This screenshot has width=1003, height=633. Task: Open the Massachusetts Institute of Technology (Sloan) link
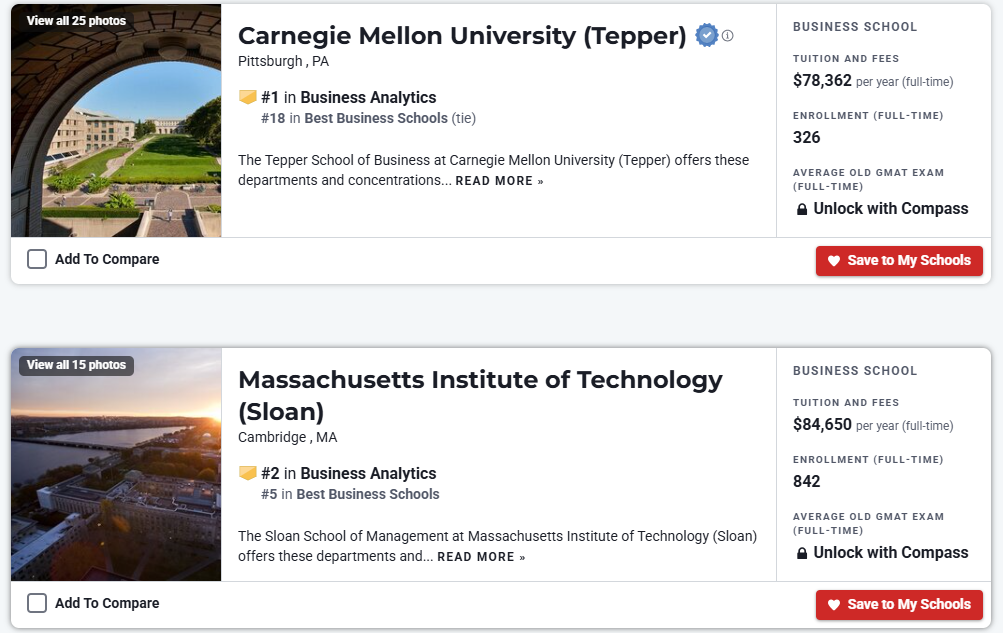click(x=480, y=380)
